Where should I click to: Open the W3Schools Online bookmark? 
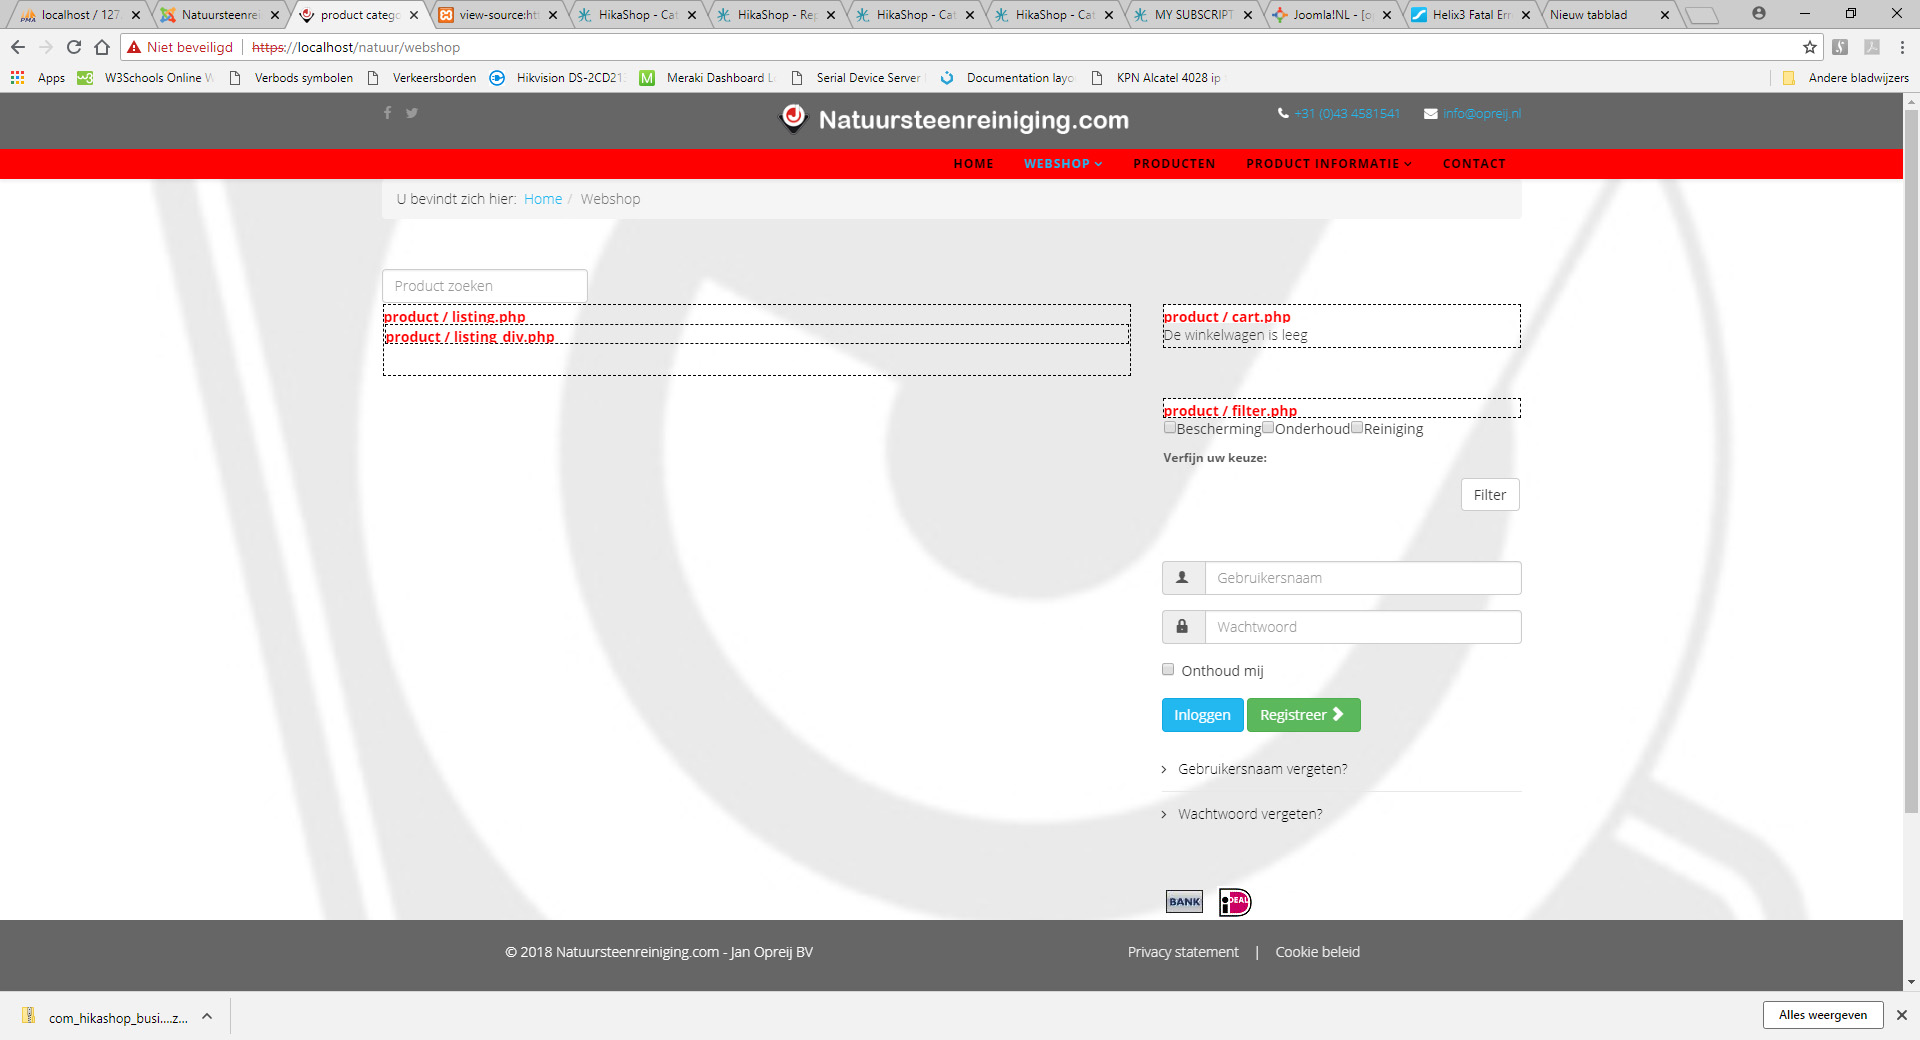(x=145, y=77)
